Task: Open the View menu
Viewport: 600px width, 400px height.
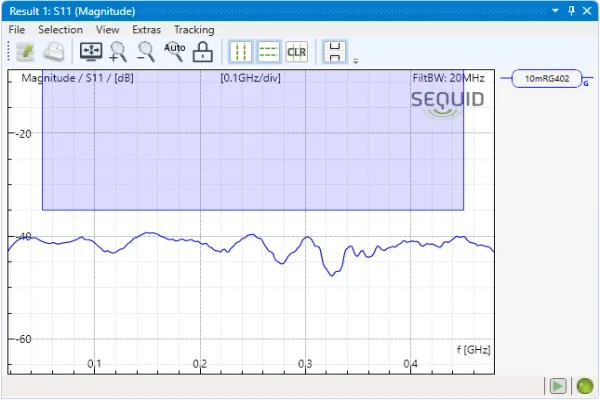Action: click(107, 30)
